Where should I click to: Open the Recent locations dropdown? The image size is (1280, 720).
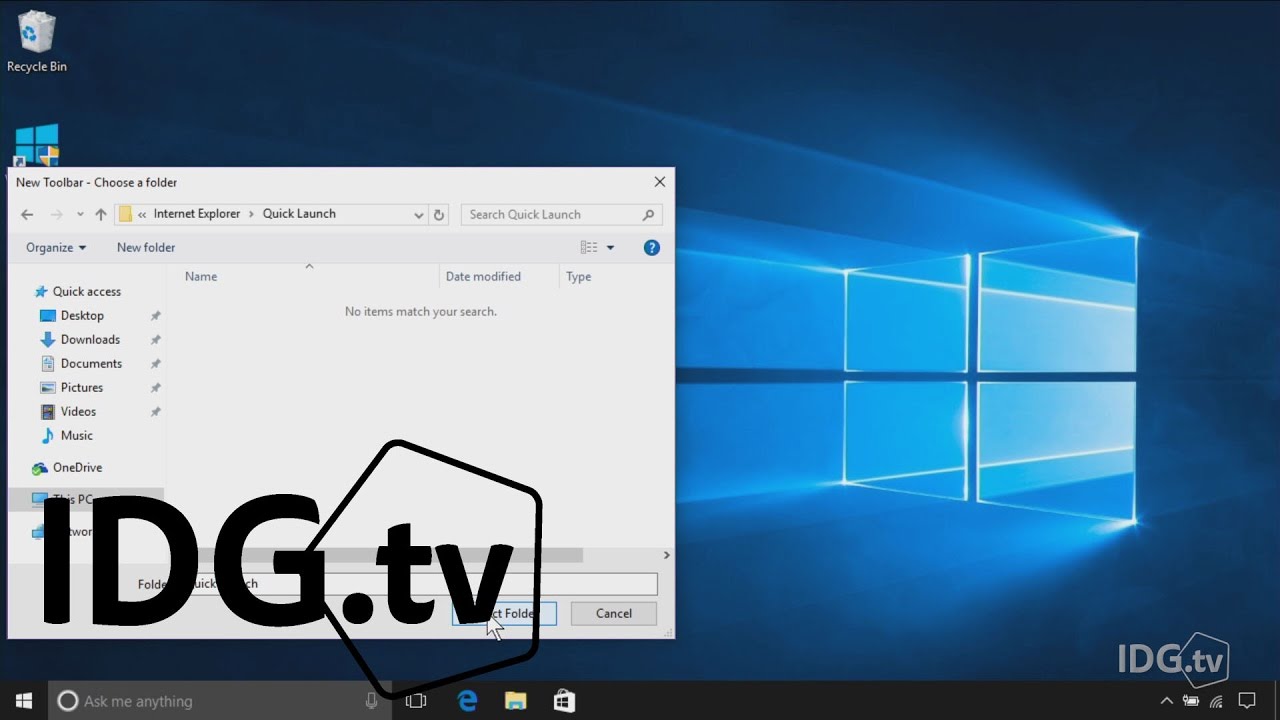pos(80,215)
